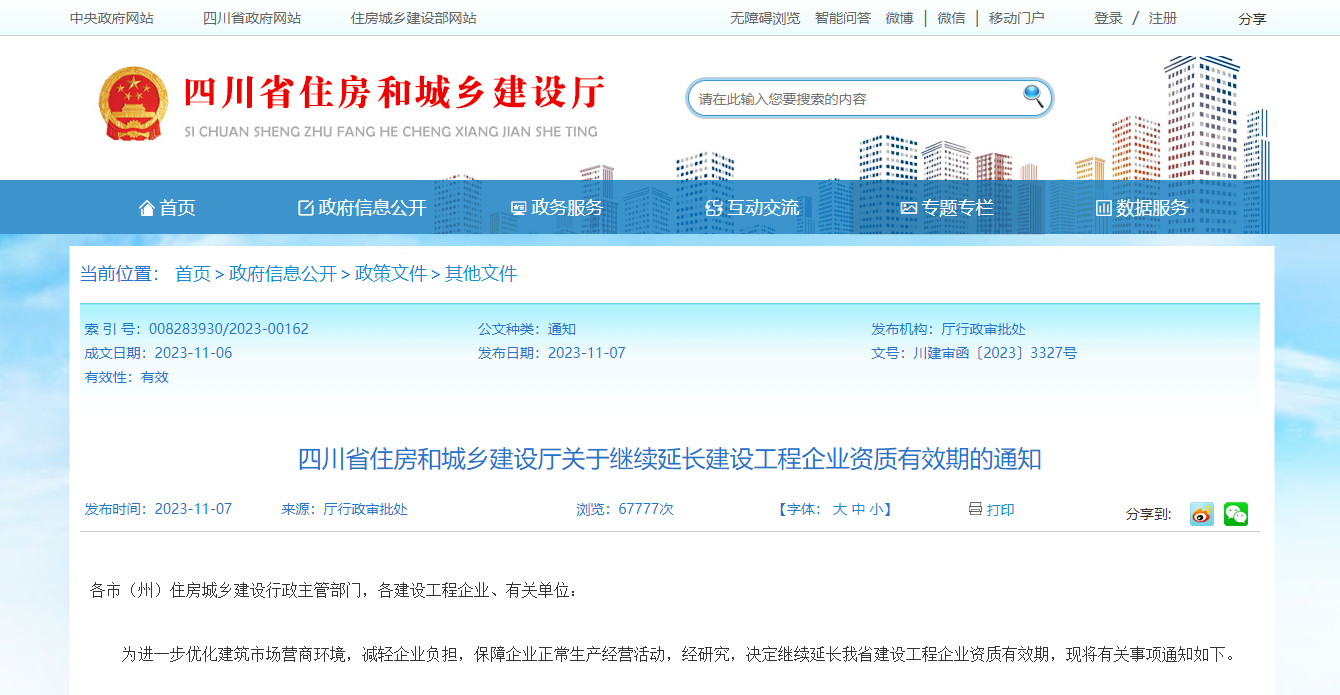1340x695 pixels.
Task: Set font size to 大
Action: 840,510
